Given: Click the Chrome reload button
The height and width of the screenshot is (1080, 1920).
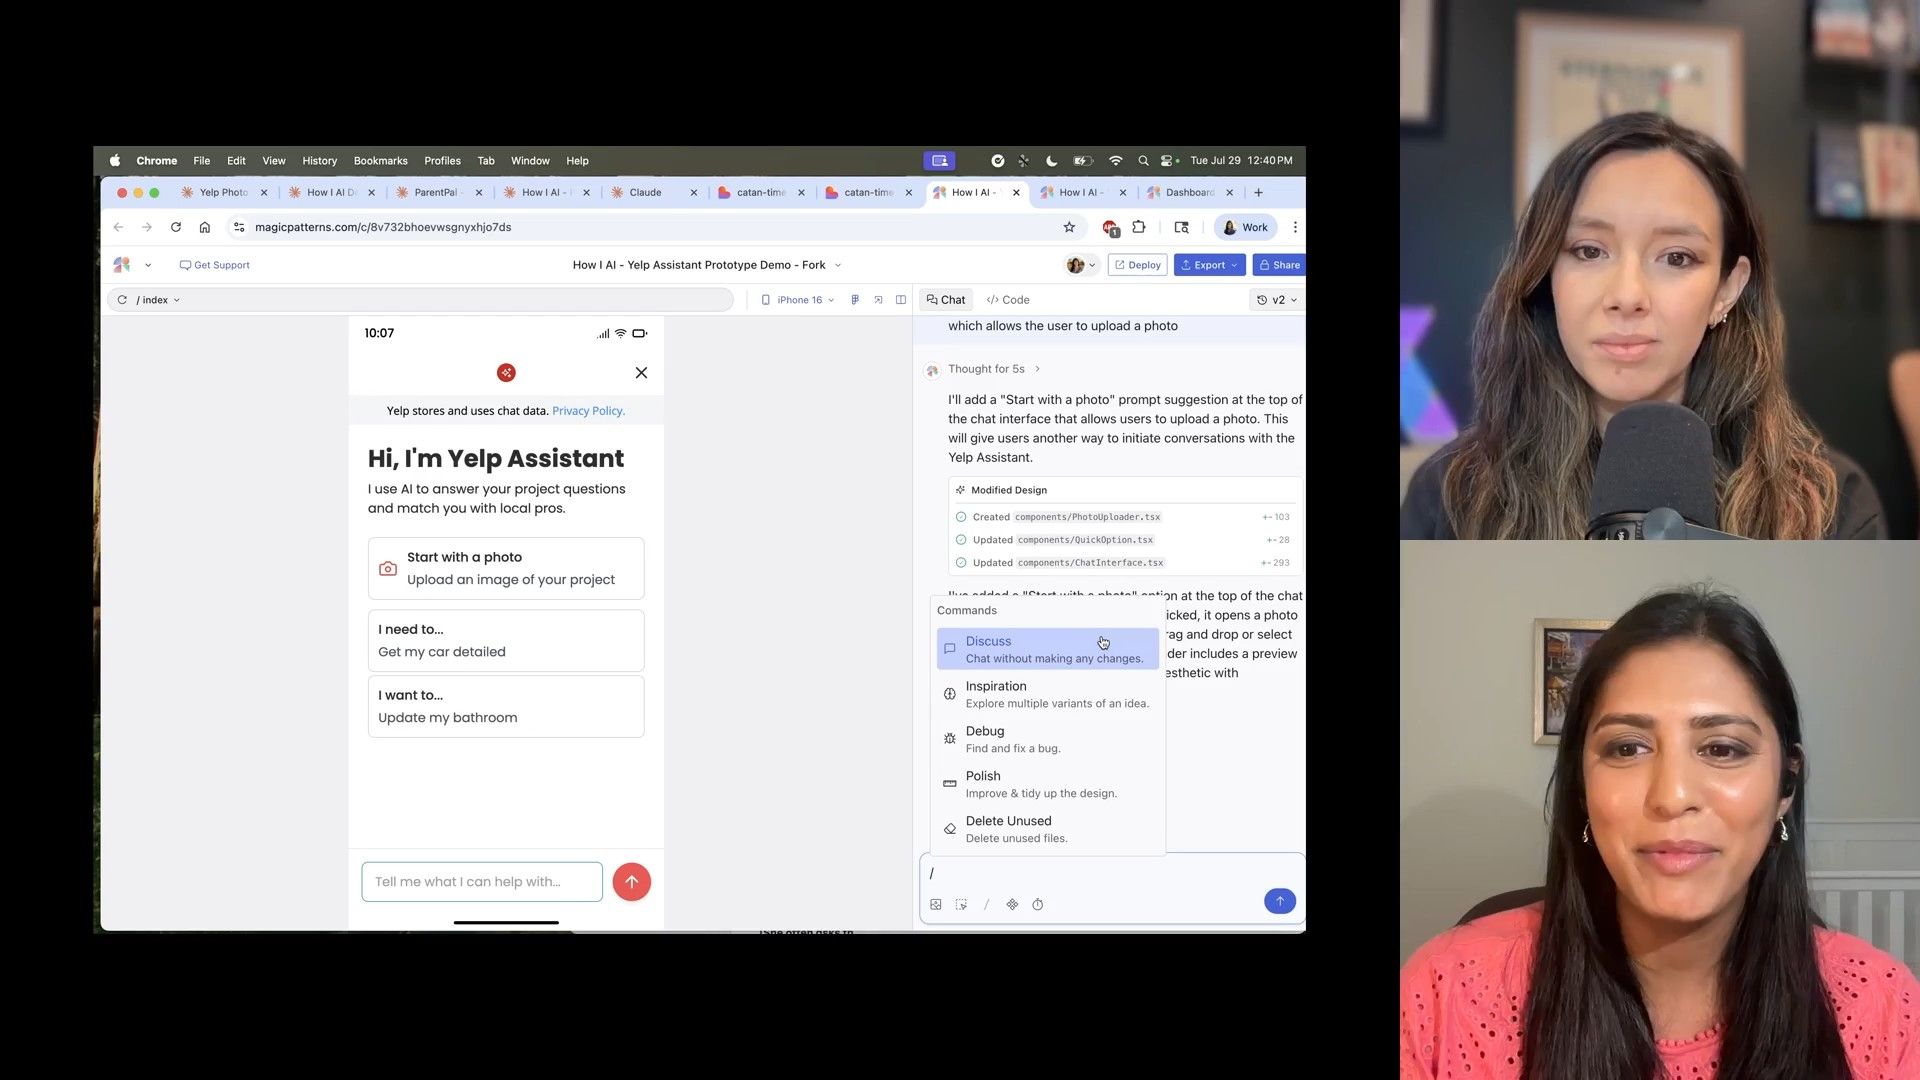Looking at the screenshot, I should click(x=176, y=227).
